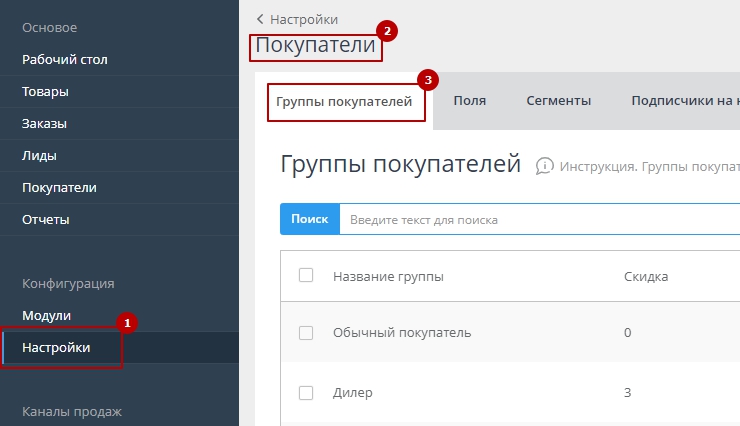Click the back chevron beside Настройки

(261, 19)
